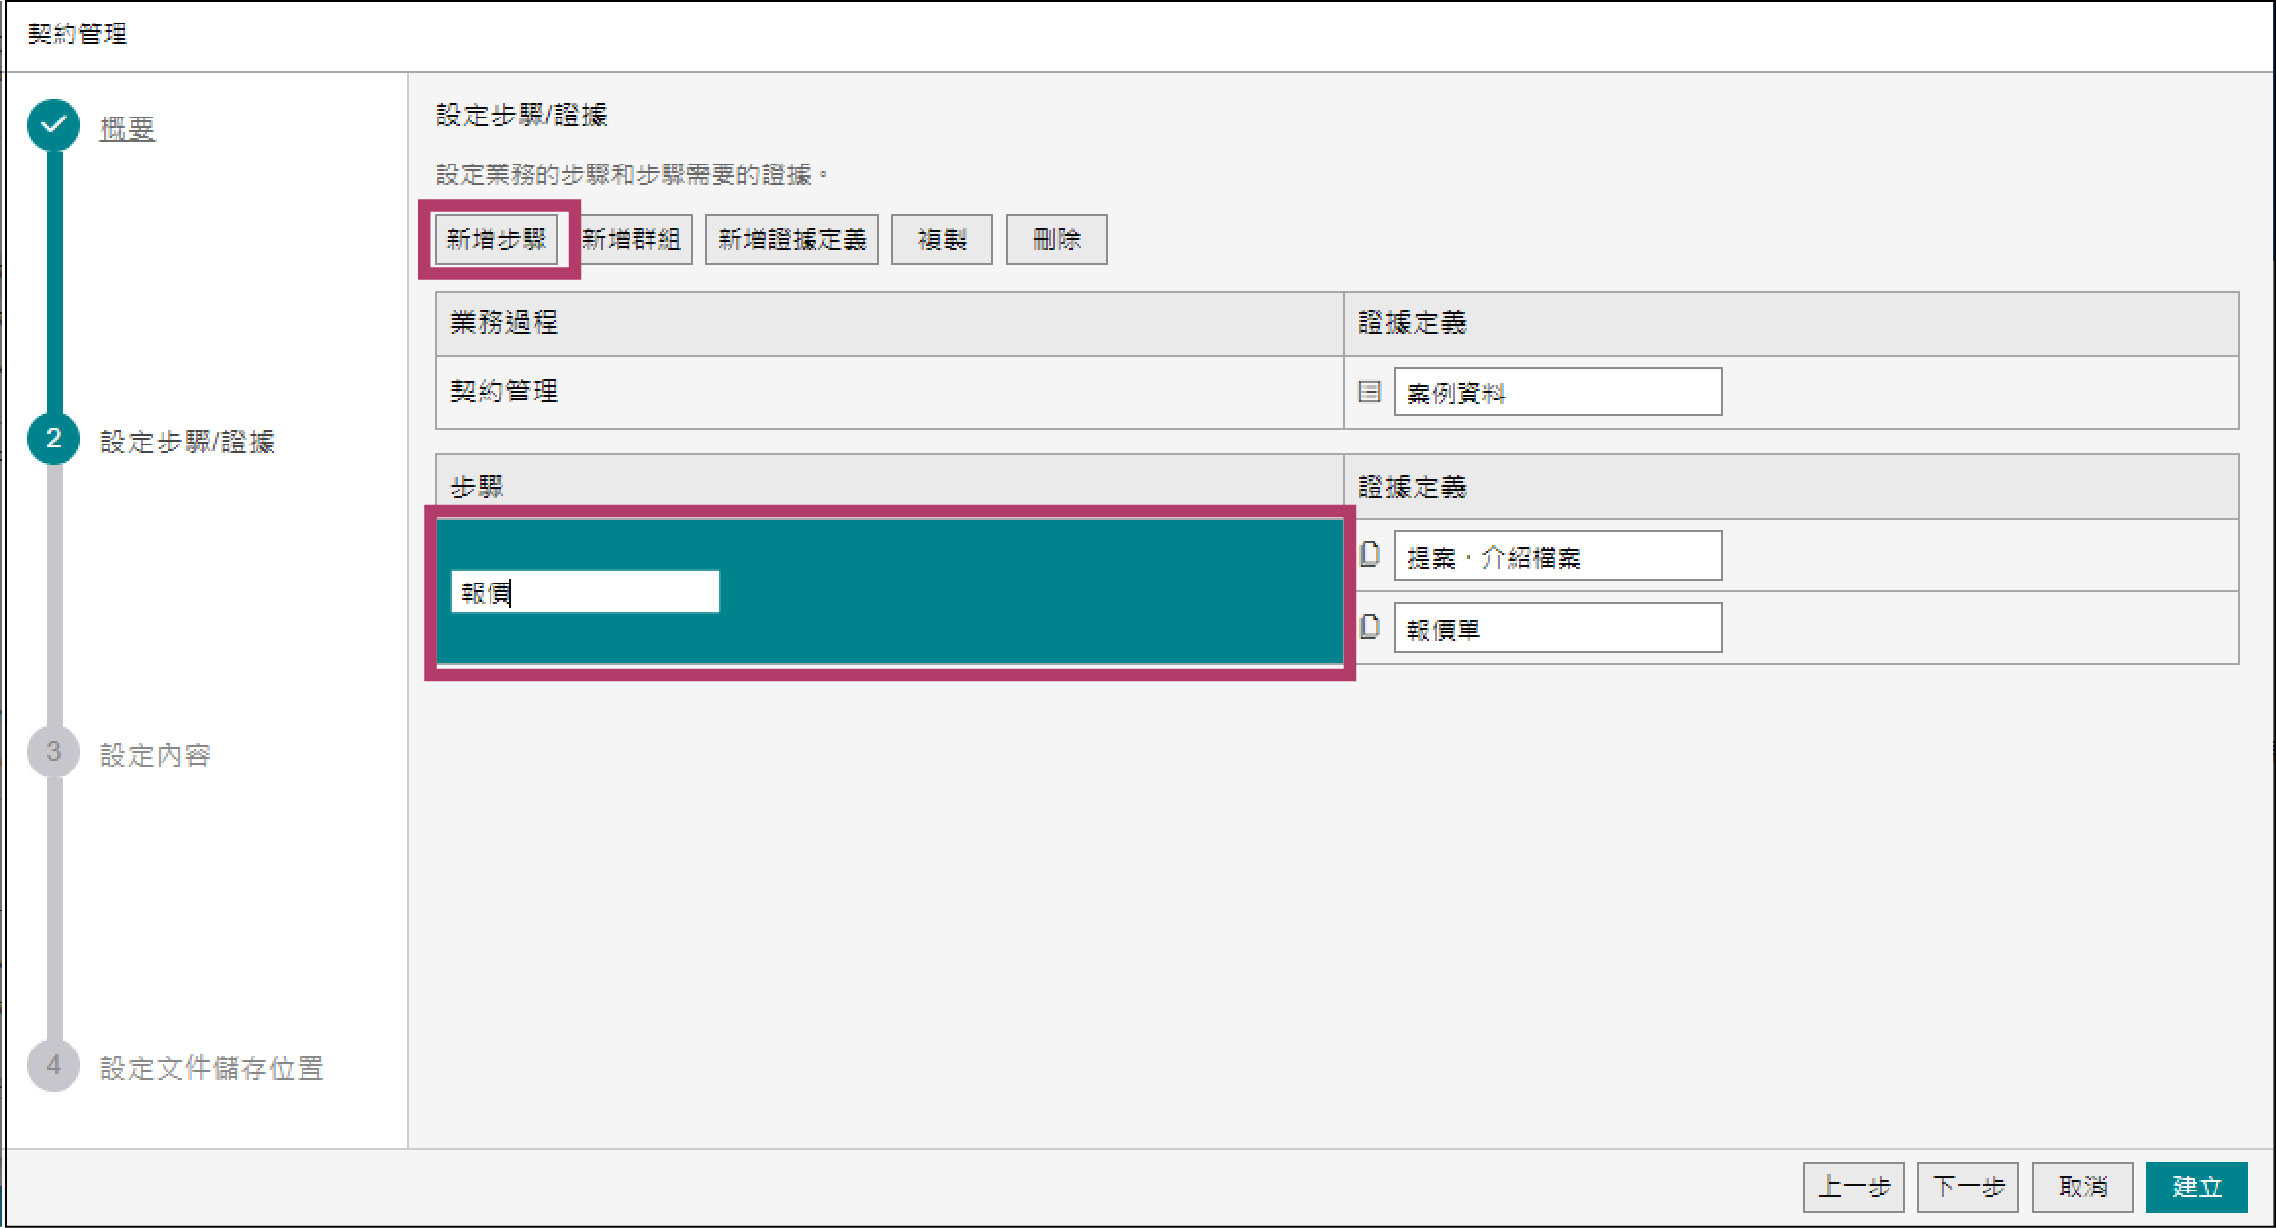The width and height of the screenshot is (2276, 1228).
Task: Edit the 提案・介紹檔案 evidence field
Action: coord(1557,556)
